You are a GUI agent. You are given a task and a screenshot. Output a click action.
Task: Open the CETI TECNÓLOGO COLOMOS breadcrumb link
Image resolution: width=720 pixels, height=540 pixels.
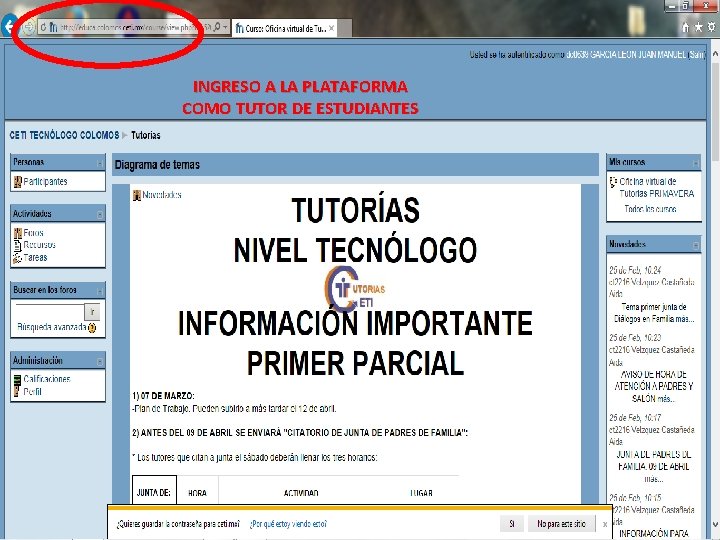(64, 135)
